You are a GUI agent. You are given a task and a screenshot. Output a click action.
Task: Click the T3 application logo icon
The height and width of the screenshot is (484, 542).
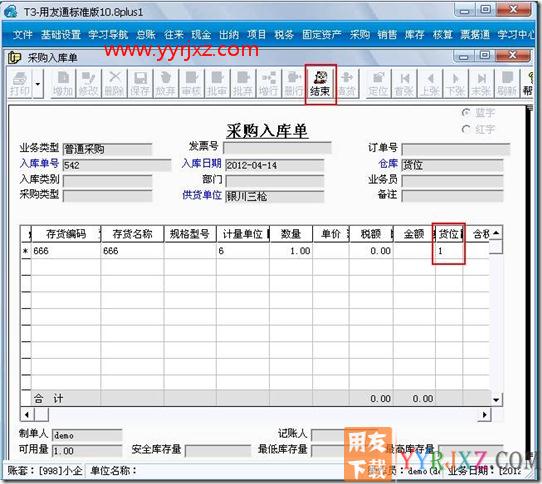11,12
